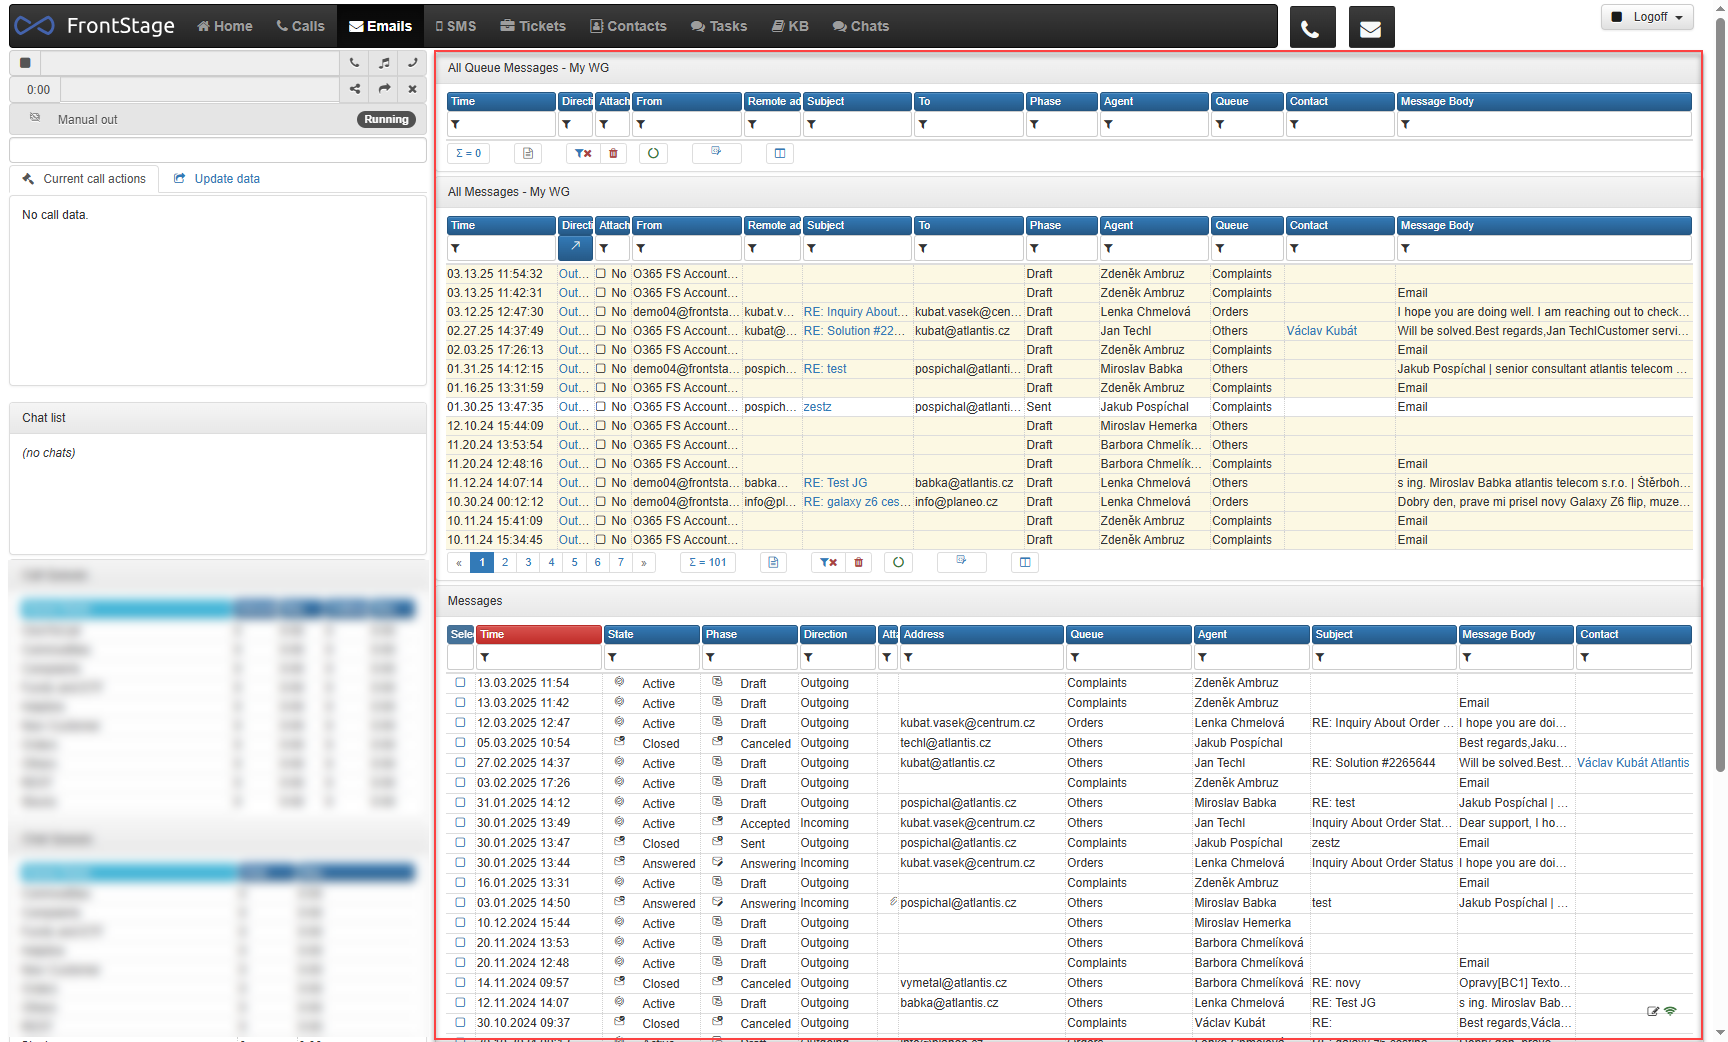This screenshot has width=1728, height=1042.
Task: Select the 'Running' status badge
Action: (386, 119)
